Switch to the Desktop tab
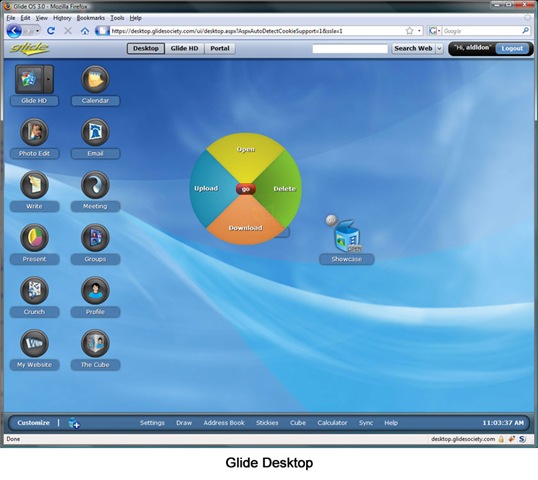Viewport: 538px width, 480px height. click(146, 48)
